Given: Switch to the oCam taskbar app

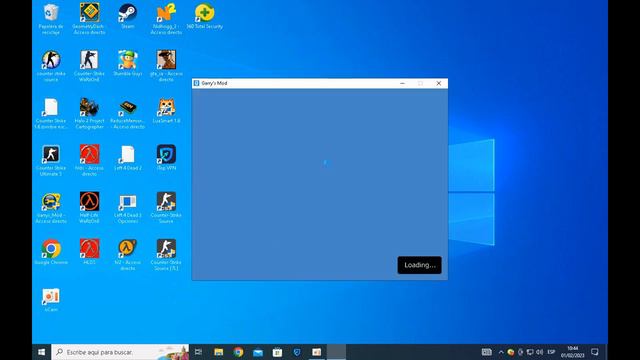Looking at the screenshot, I should pyautogui.click(x=317, y=352).
